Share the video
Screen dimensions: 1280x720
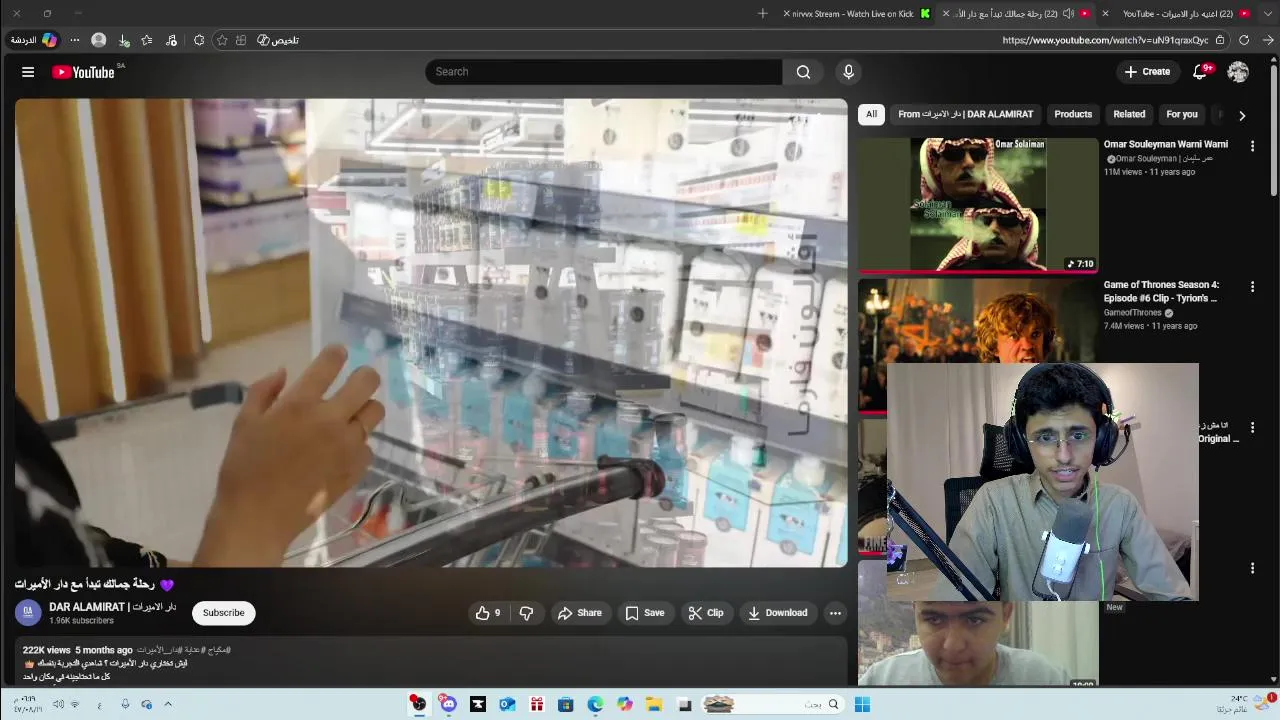tap(579, 613)
